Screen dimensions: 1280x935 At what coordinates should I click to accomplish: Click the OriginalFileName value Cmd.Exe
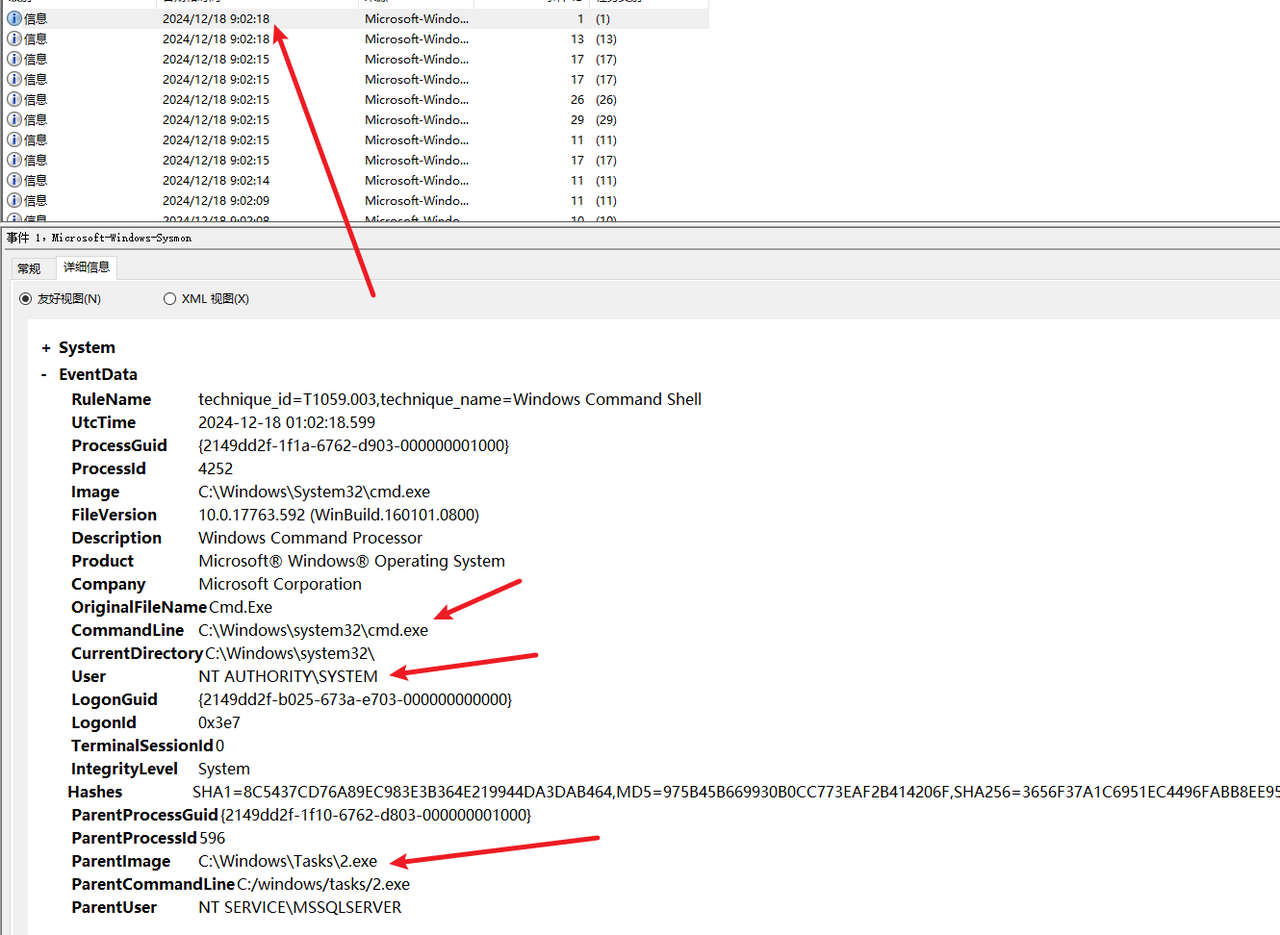coord(240,607)
